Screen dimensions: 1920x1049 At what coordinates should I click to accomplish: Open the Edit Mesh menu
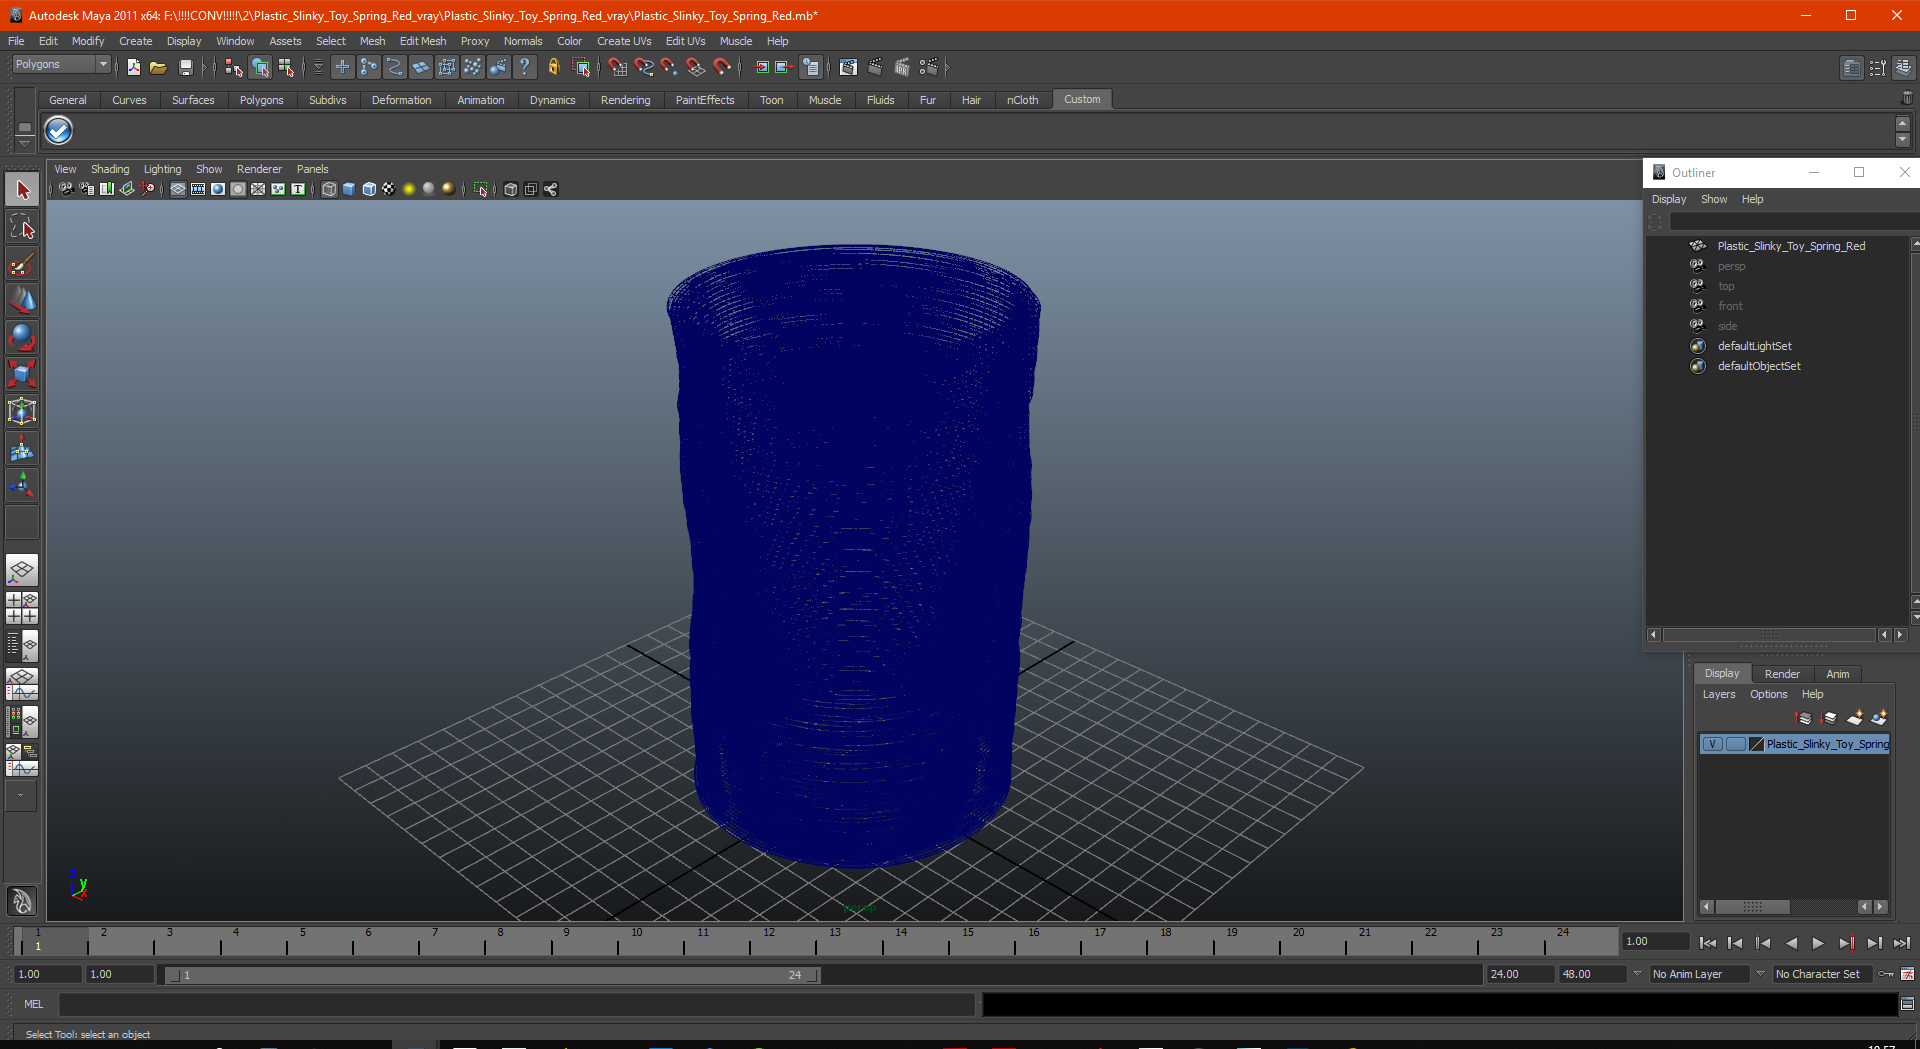coord(423,41)
